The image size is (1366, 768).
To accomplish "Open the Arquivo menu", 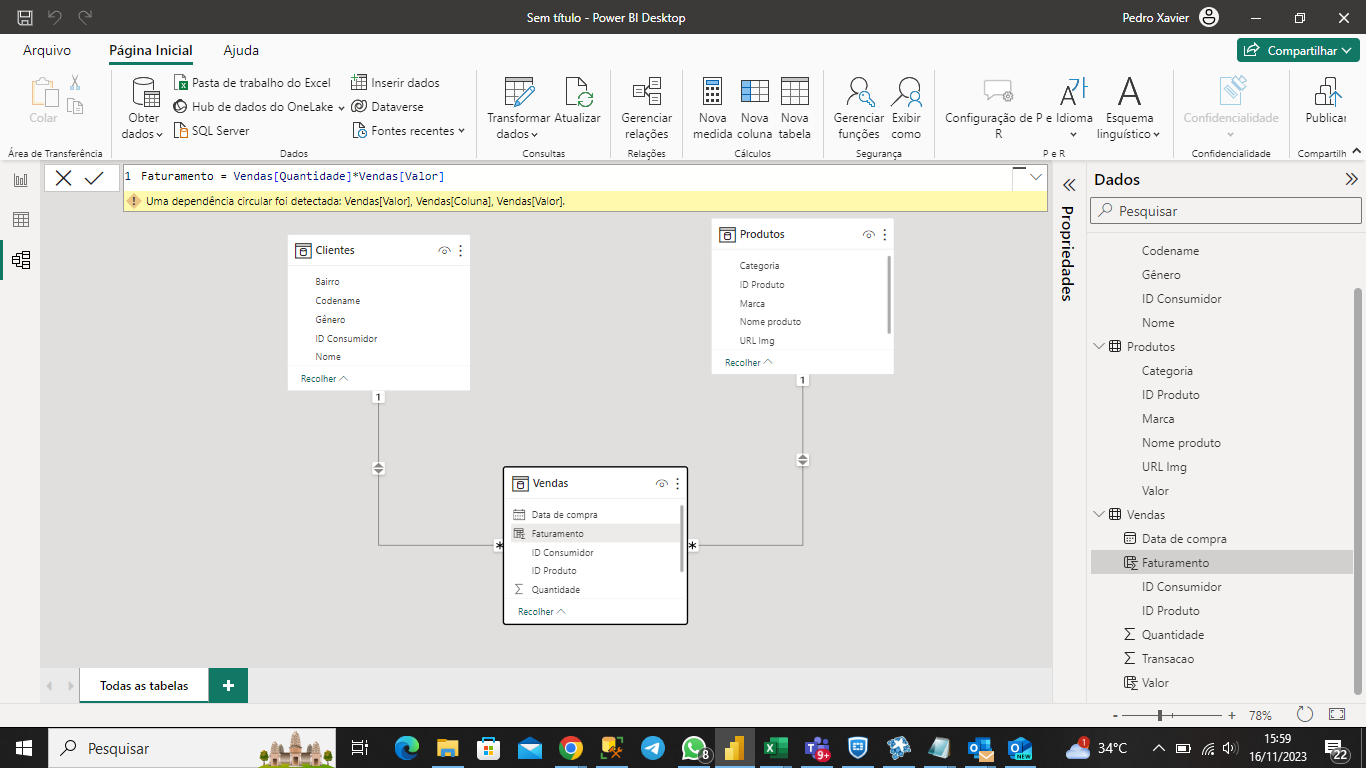I will click(x=47, y=50).
